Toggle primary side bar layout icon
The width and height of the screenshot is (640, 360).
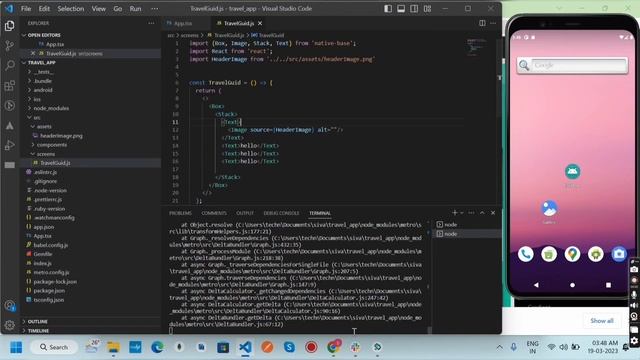tap(388, 9)
